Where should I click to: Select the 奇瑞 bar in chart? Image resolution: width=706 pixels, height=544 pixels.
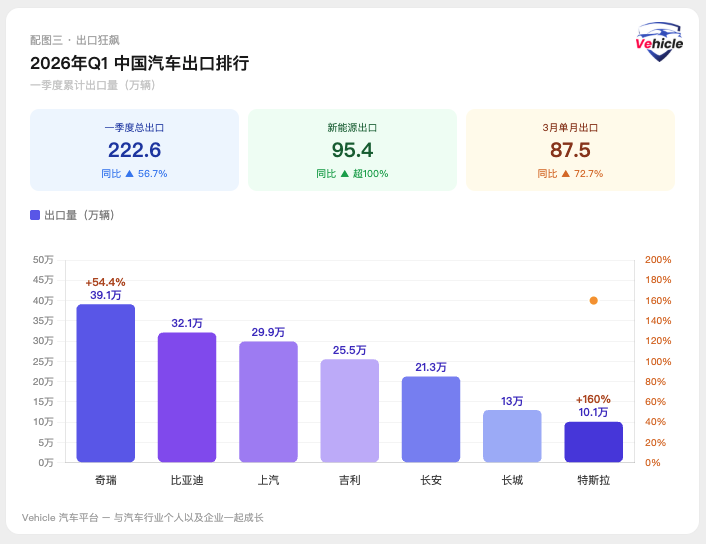coord(105,383)
